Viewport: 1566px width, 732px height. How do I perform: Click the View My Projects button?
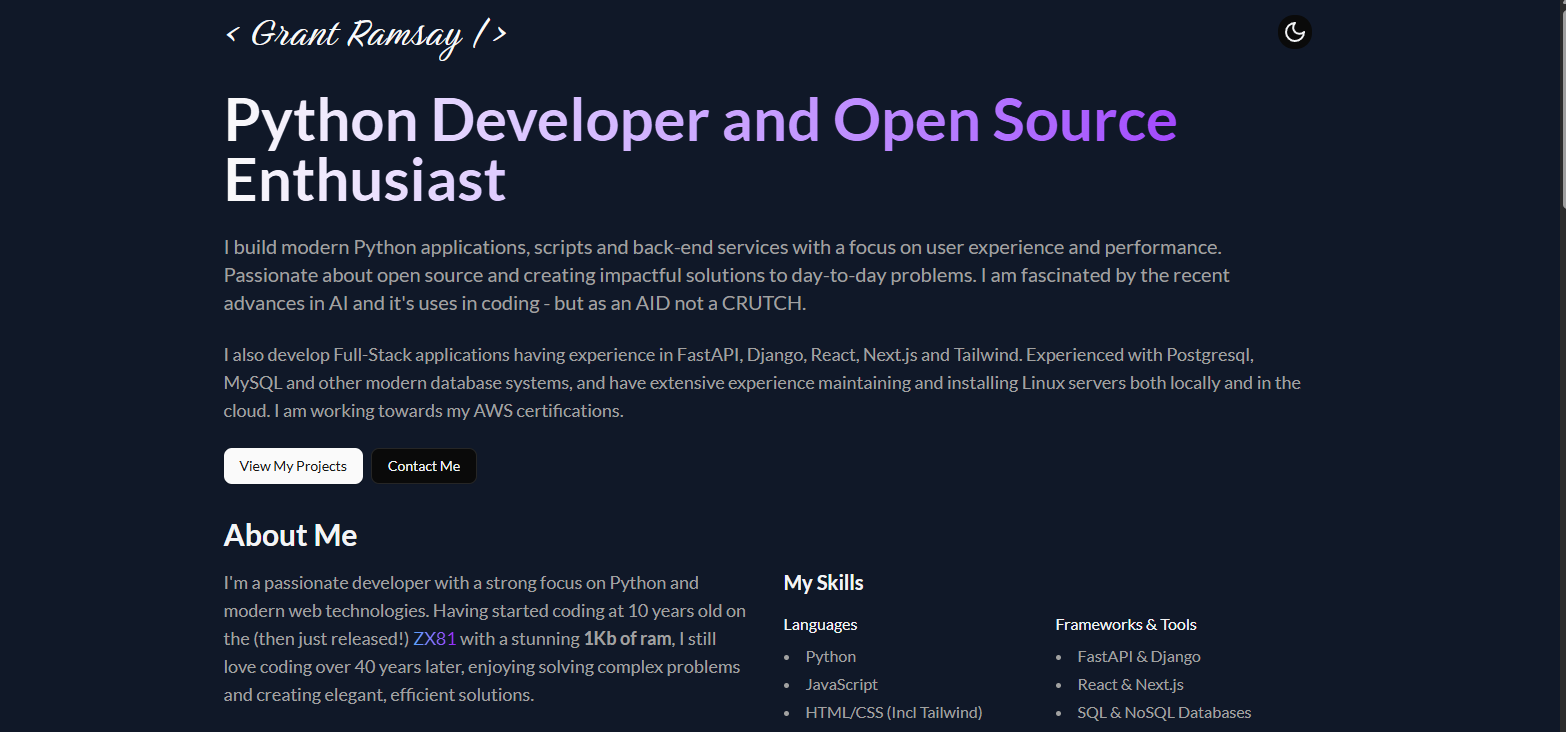click(293, 466)
